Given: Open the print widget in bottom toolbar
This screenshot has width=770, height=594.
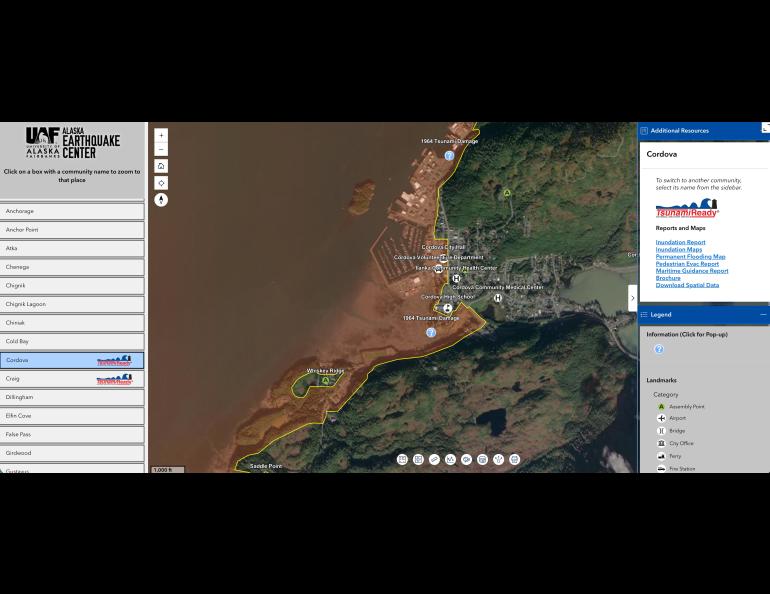Looking at the screenshot, I should pos(515,459).
